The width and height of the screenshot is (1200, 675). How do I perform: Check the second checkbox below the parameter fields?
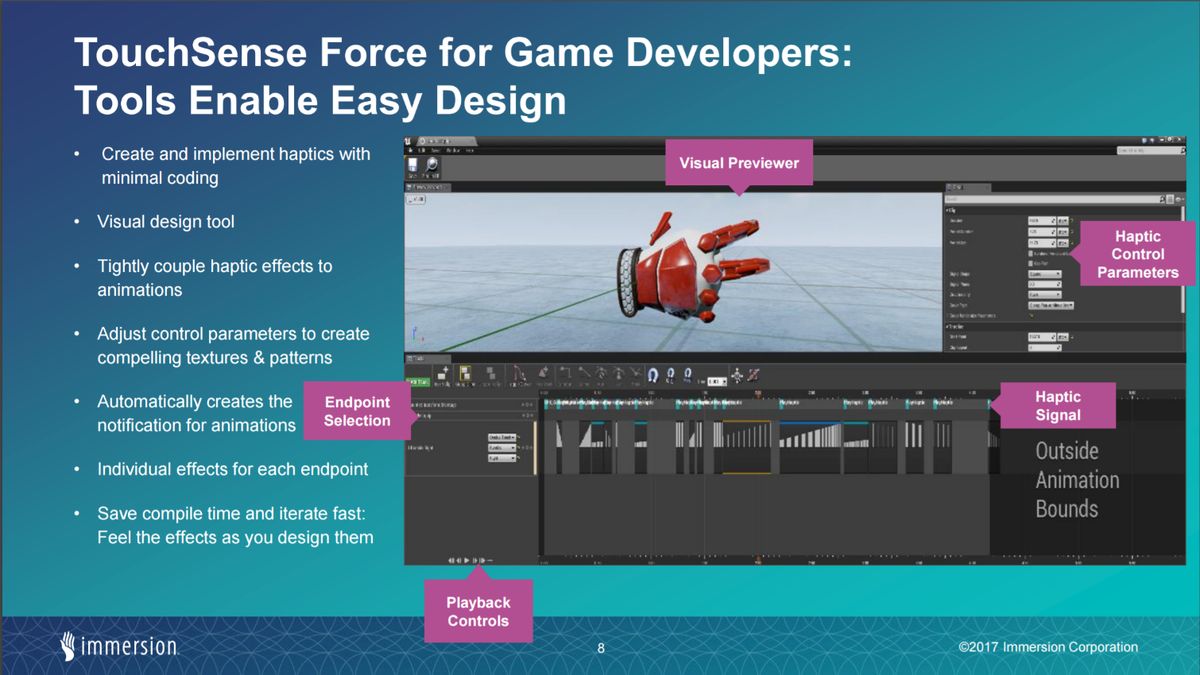click(1031, 263)
